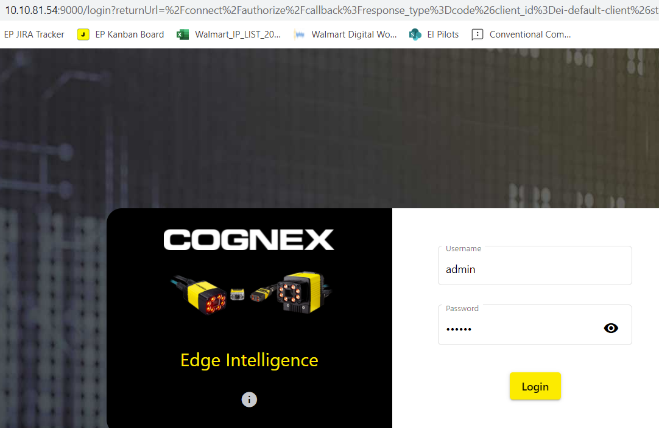Click the barcode reader devices image
Image resolution: width=659 pixels, height=428 pixels.
(251, 293)
